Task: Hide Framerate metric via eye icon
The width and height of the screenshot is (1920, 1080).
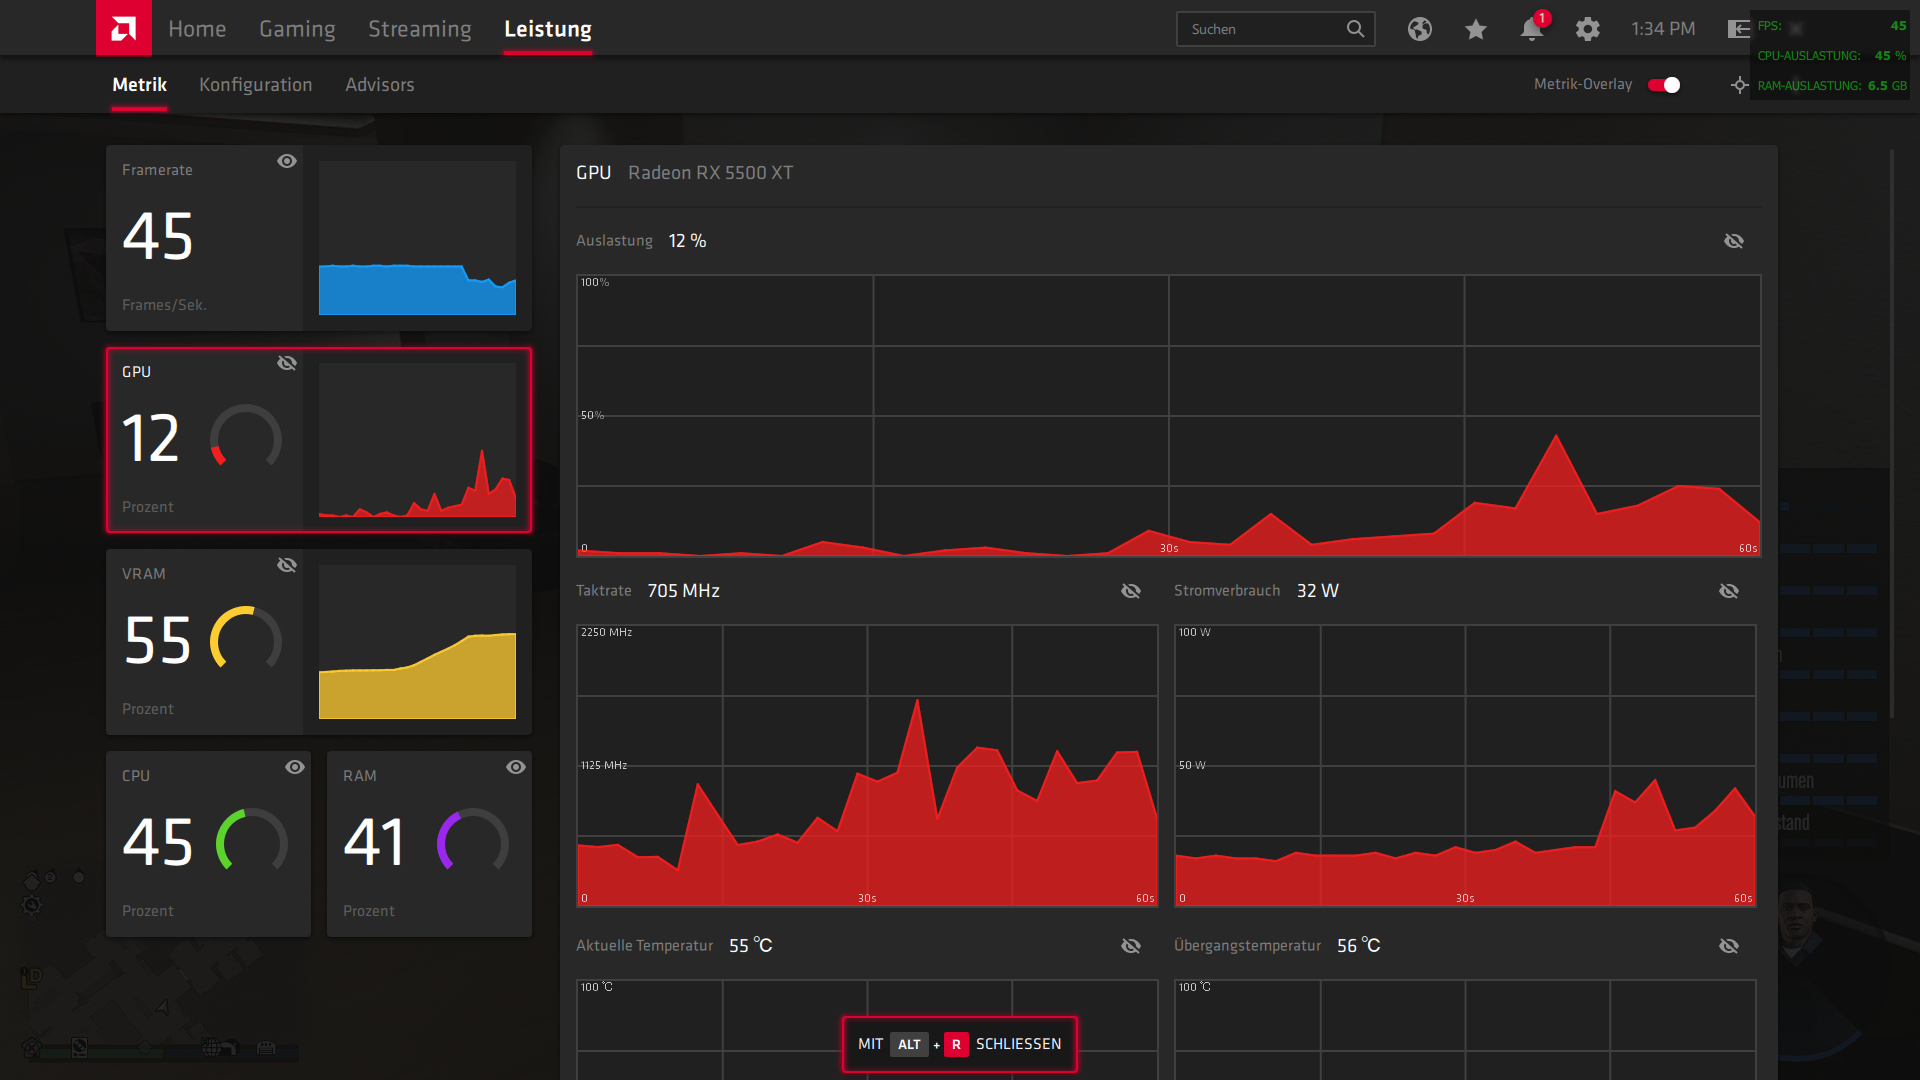Action: click(x=287, y=161)
